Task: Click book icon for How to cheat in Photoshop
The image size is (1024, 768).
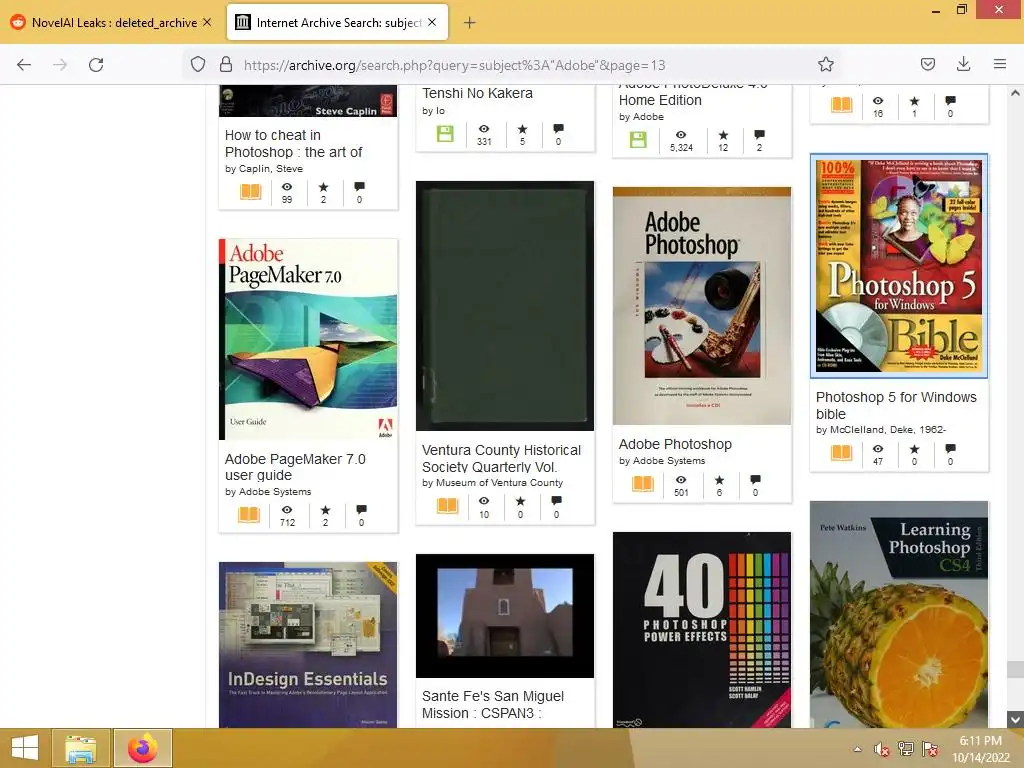Action: point(251,191)
